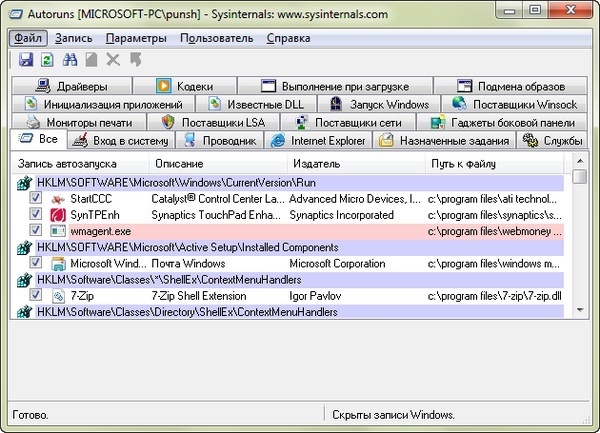Click the Delete X toolbar icon

113,61
